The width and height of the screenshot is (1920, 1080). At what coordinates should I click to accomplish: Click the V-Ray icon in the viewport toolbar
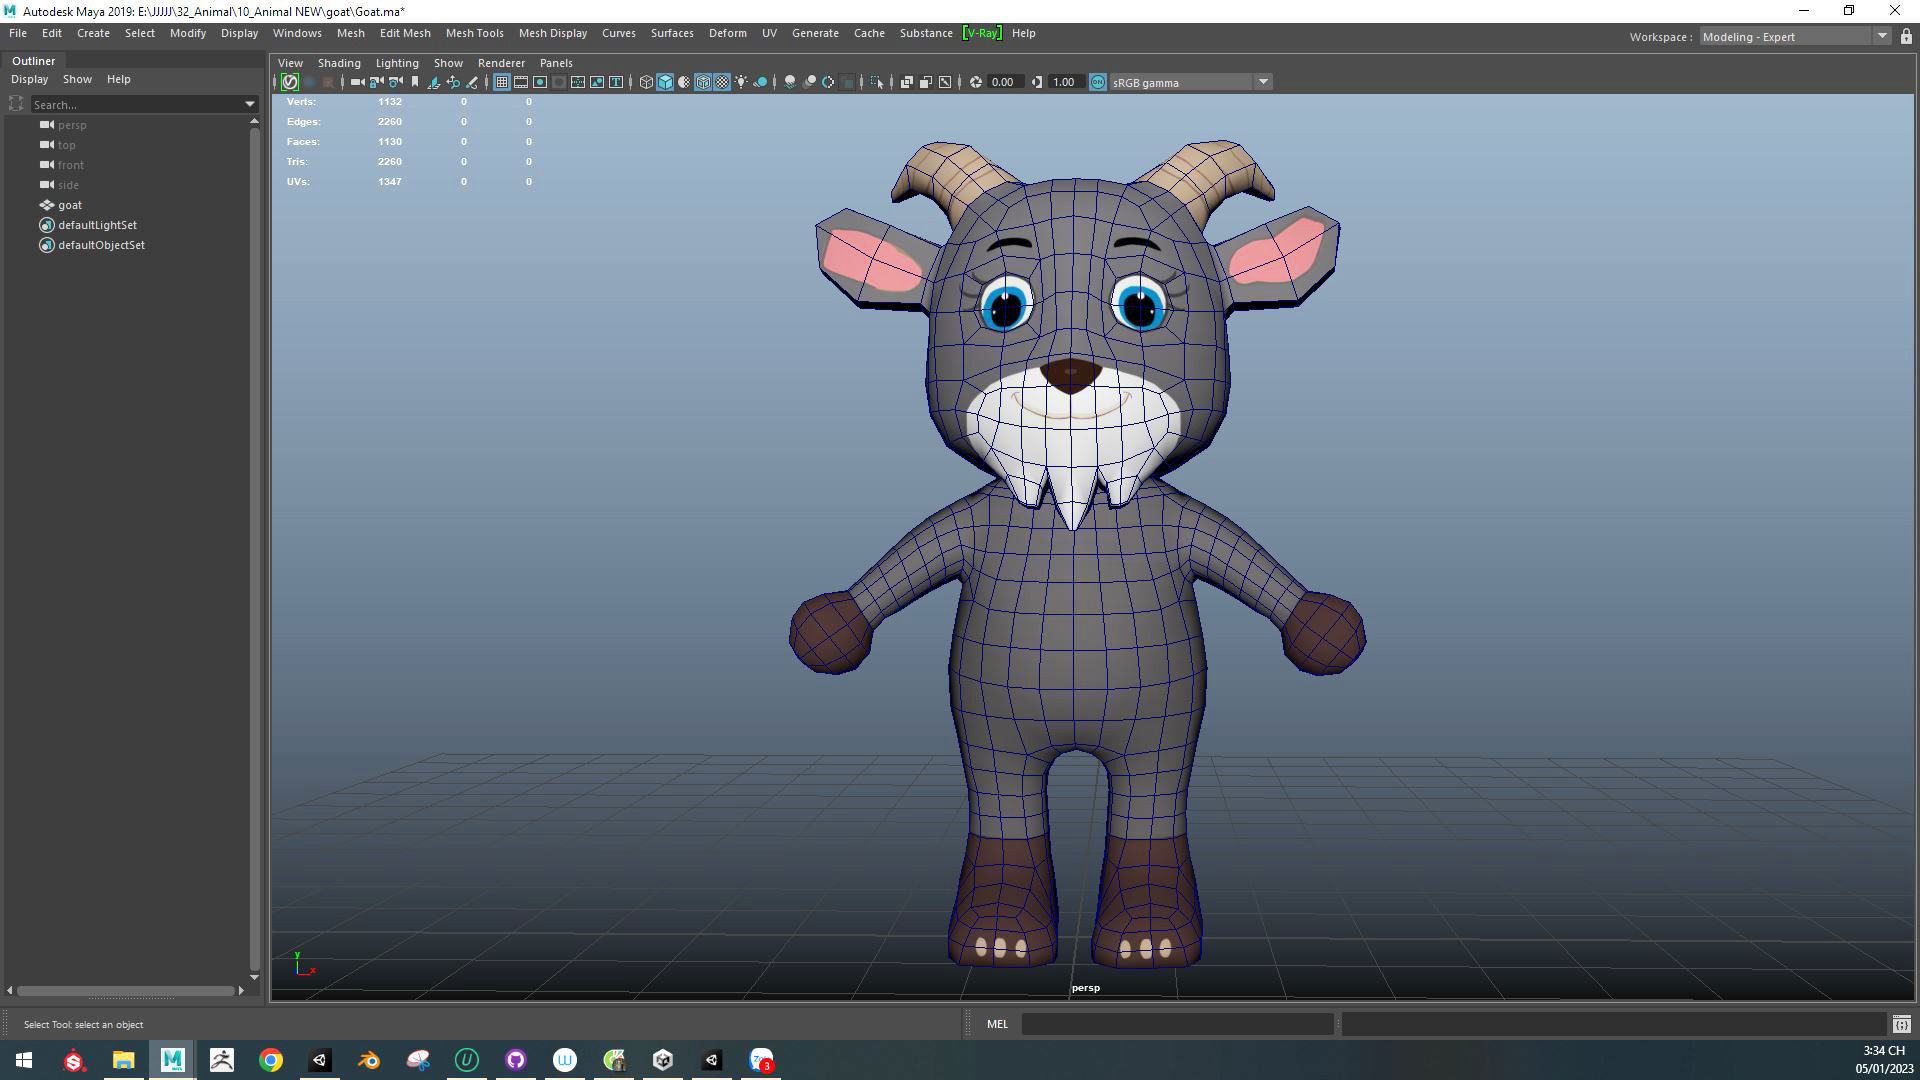point(290,82)
